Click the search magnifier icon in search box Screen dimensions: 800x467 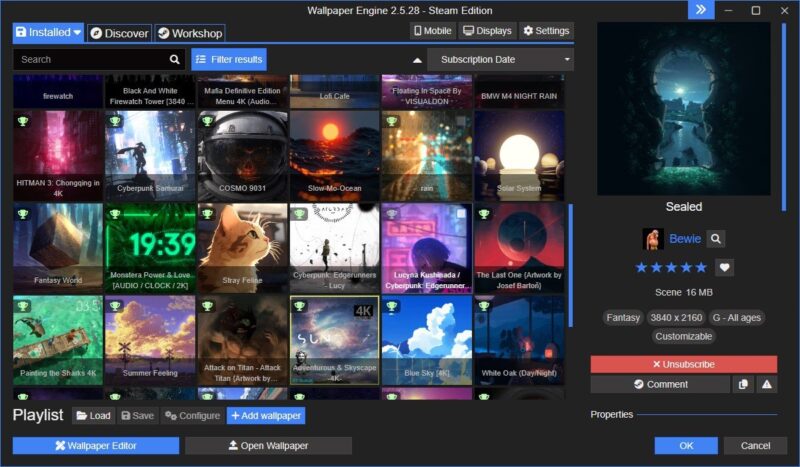point(174,60)
